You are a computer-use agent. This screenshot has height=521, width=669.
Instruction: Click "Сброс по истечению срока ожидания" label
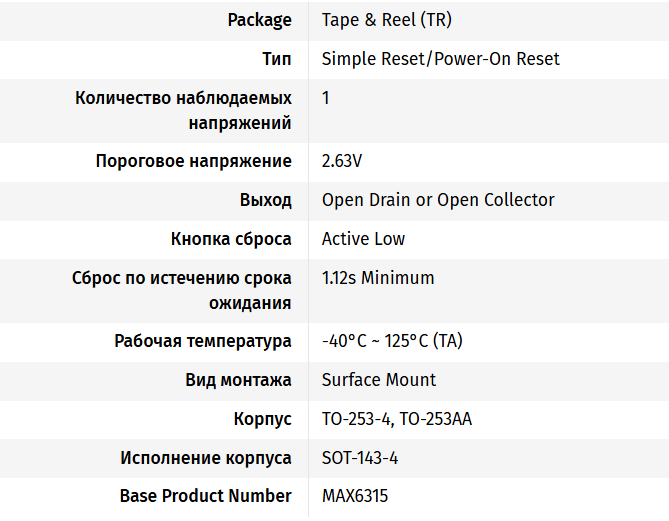(182, 290)
